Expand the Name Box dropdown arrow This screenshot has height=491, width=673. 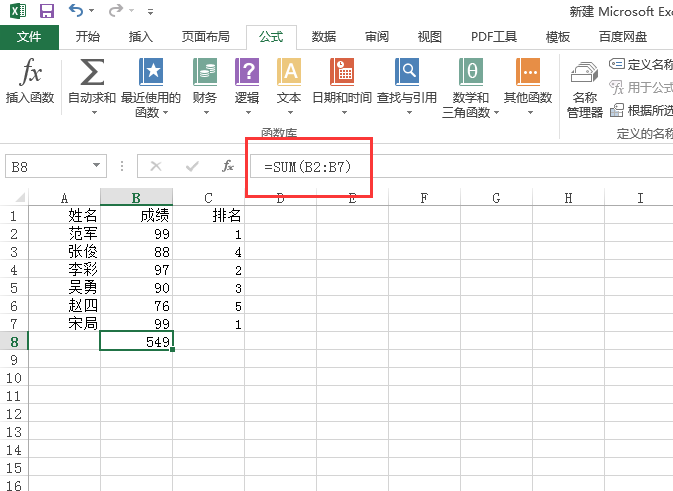pos(97,165)
